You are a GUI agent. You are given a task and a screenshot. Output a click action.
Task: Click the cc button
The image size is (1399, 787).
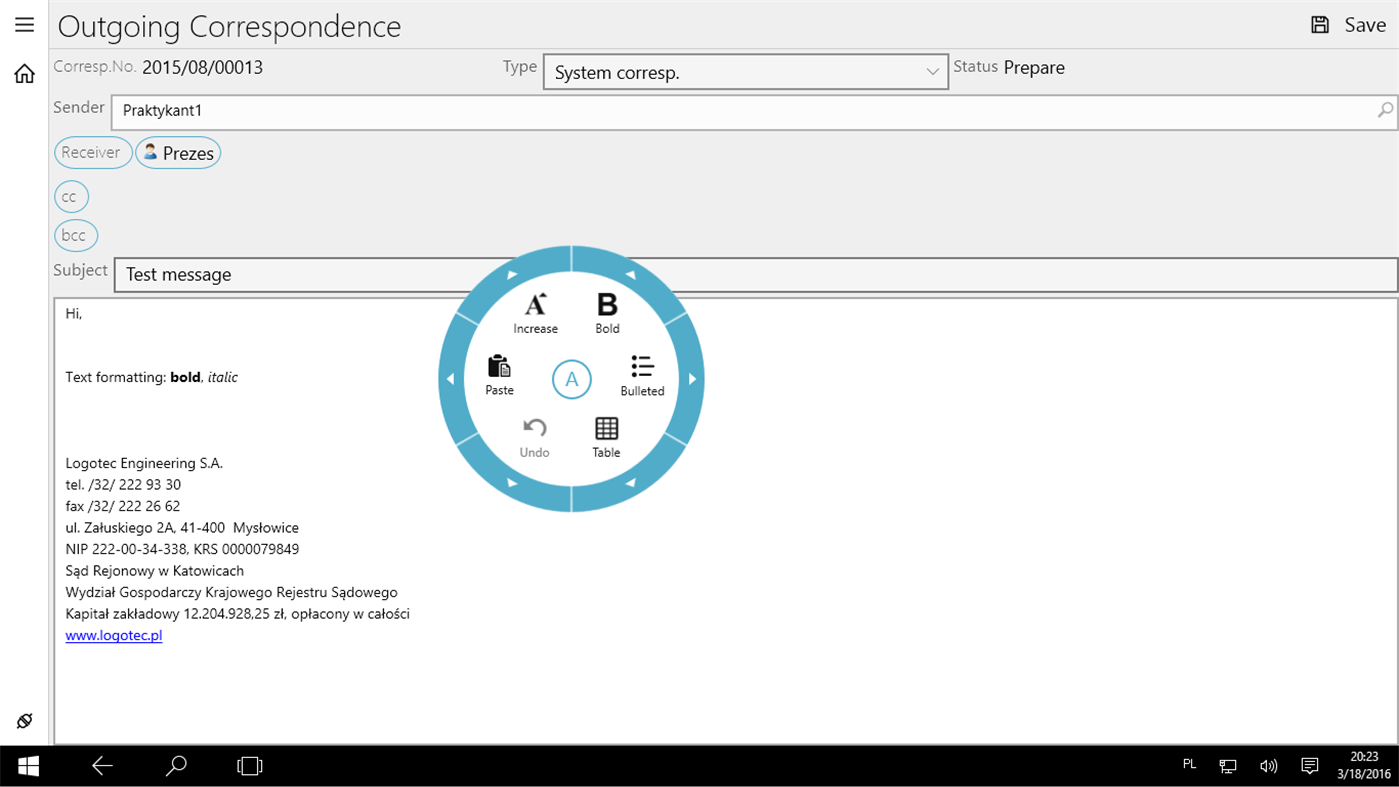pos(71,197)
